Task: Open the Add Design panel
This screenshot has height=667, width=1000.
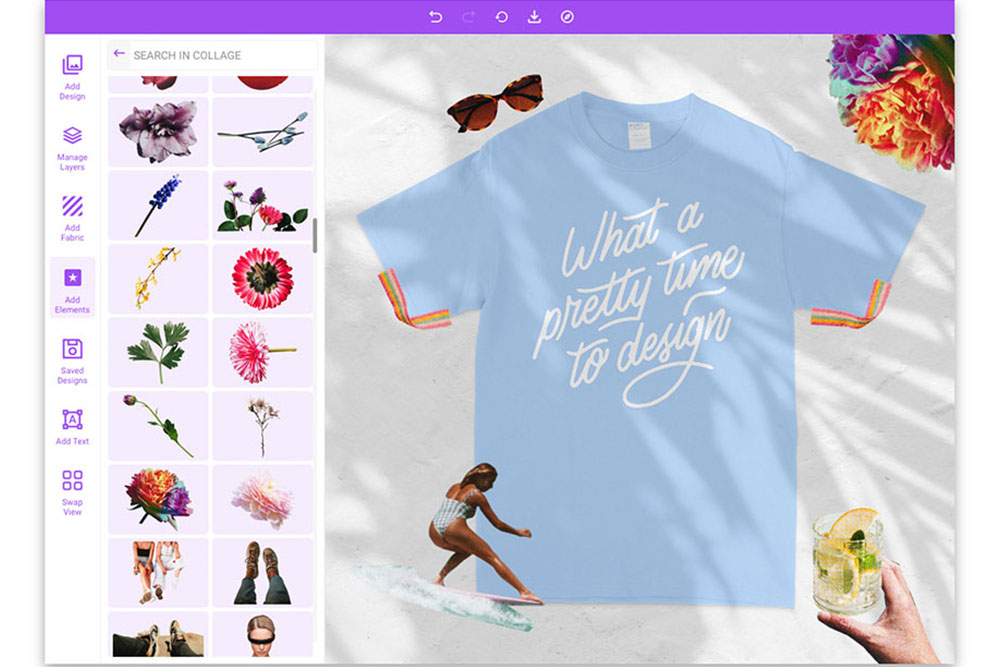Action: pyautogui.click(x=72, y=76)
